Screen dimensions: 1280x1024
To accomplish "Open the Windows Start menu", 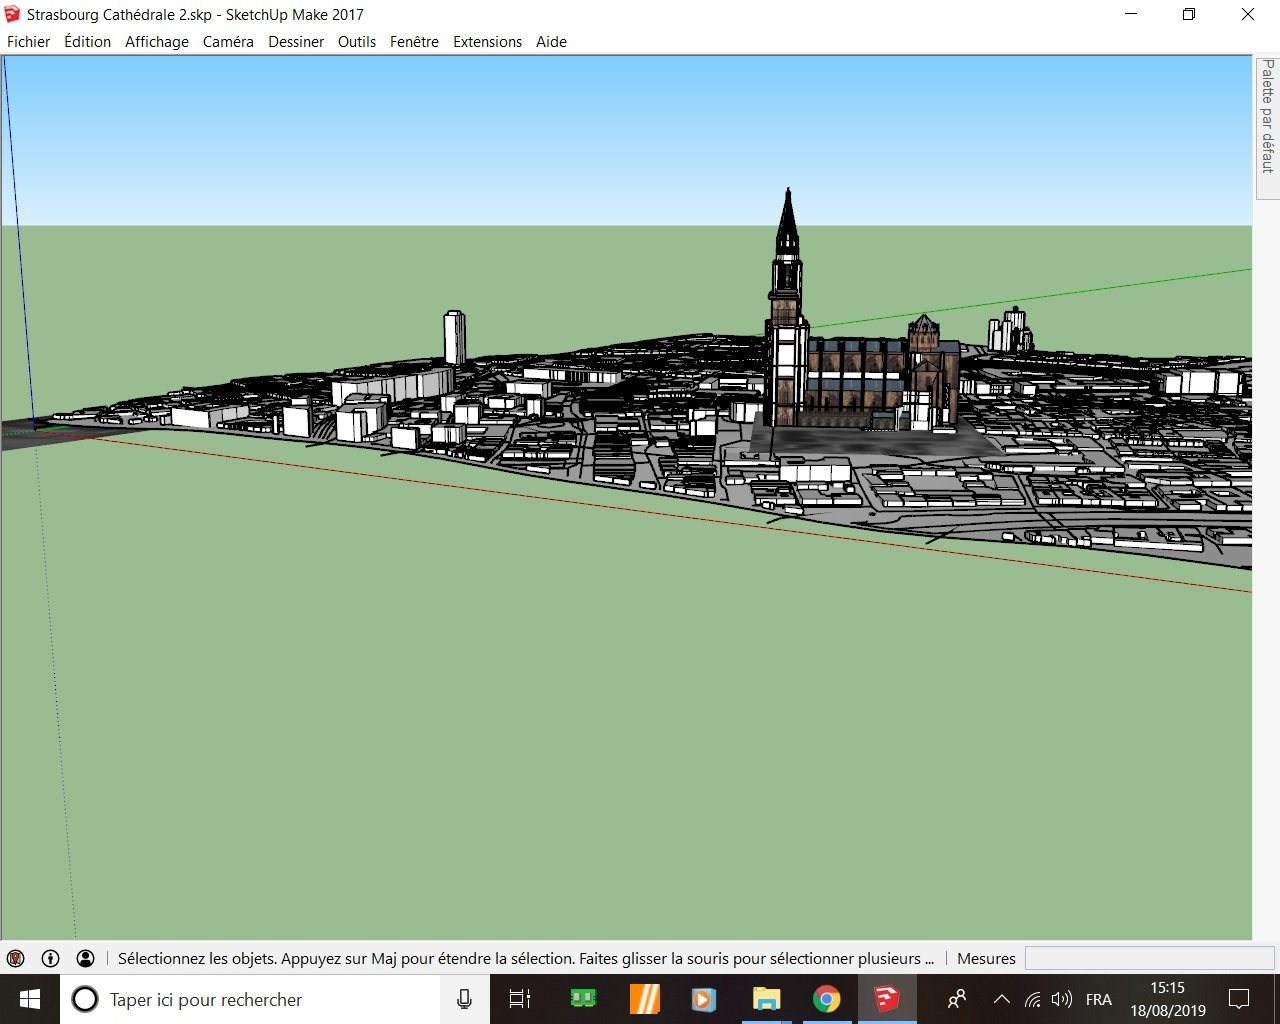I will 29,999.
